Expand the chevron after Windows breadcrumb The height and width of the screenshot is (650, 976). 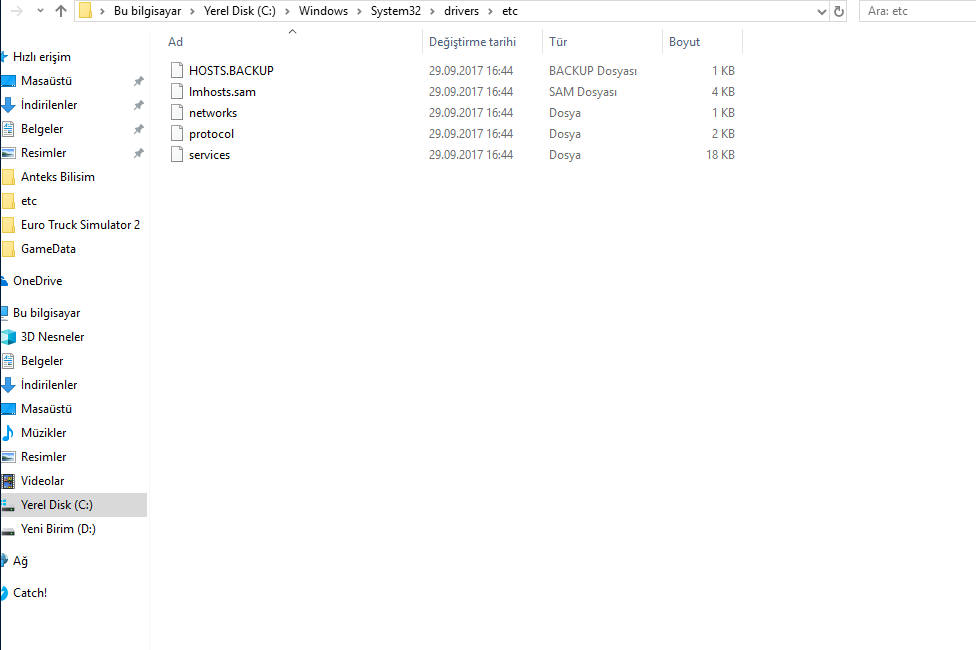coord(359,11)
